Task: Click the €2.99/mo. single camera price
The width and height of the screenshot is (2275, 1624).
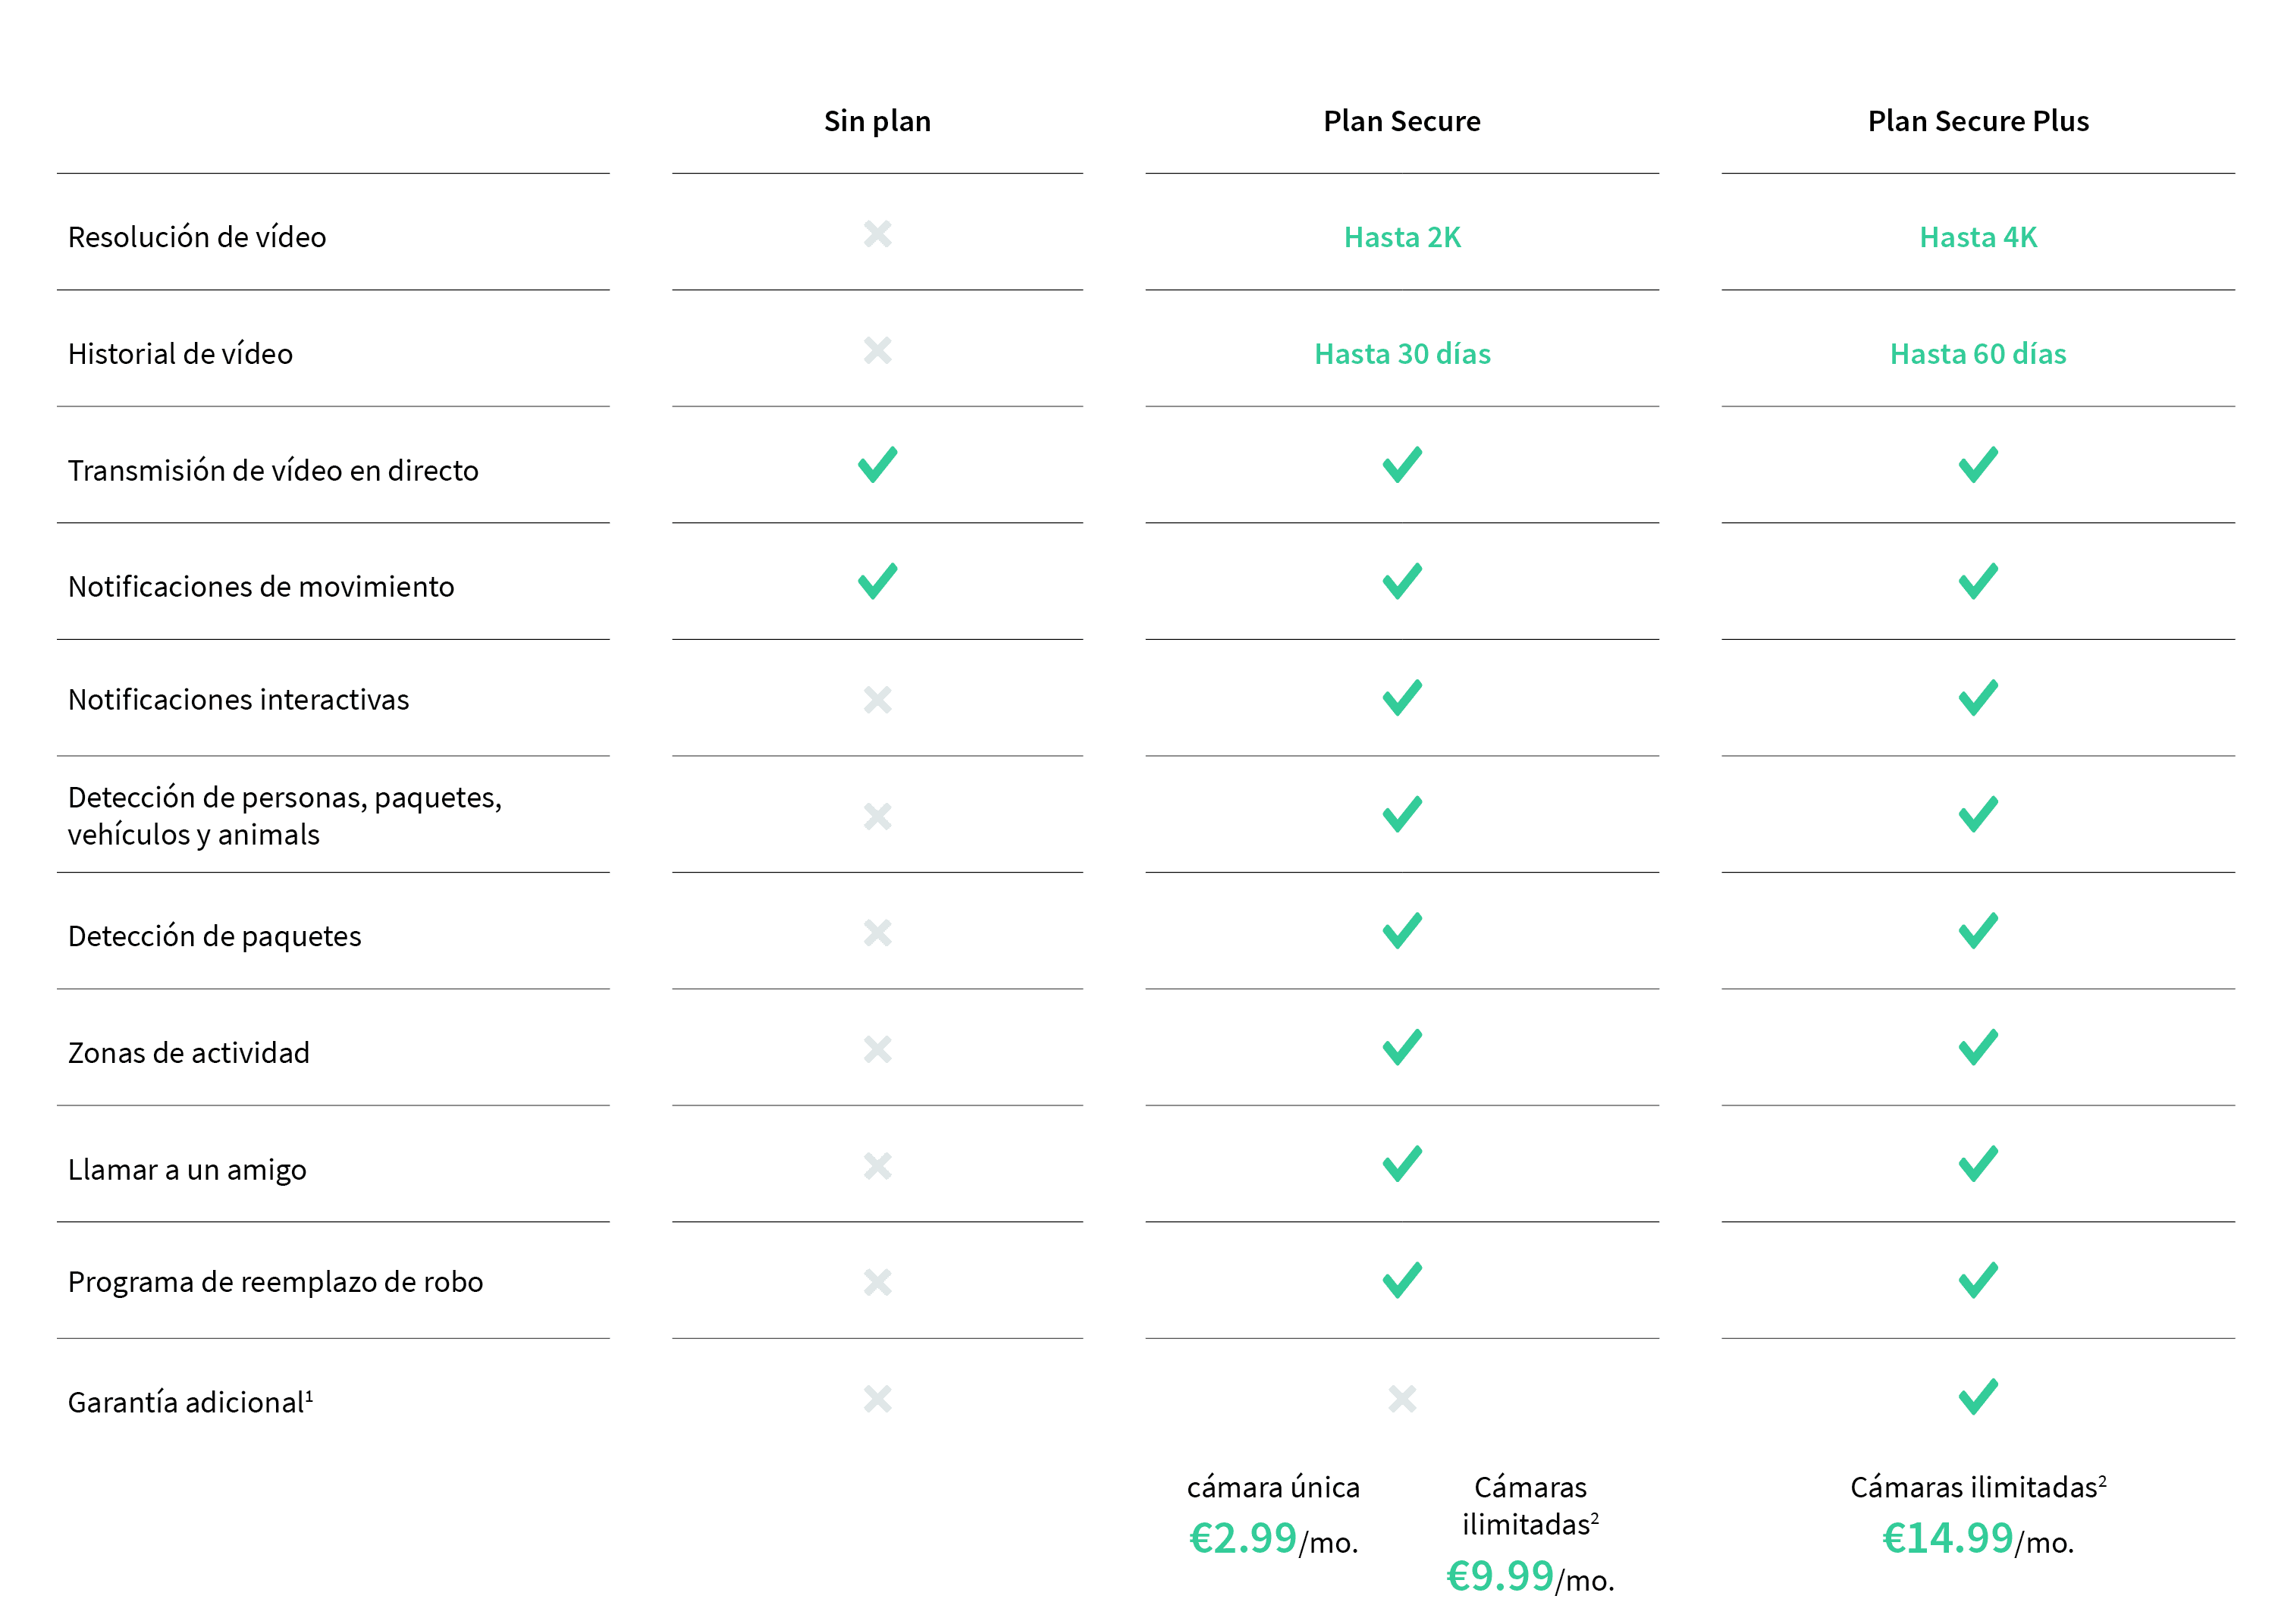Action: [x=1272, y=1539]
